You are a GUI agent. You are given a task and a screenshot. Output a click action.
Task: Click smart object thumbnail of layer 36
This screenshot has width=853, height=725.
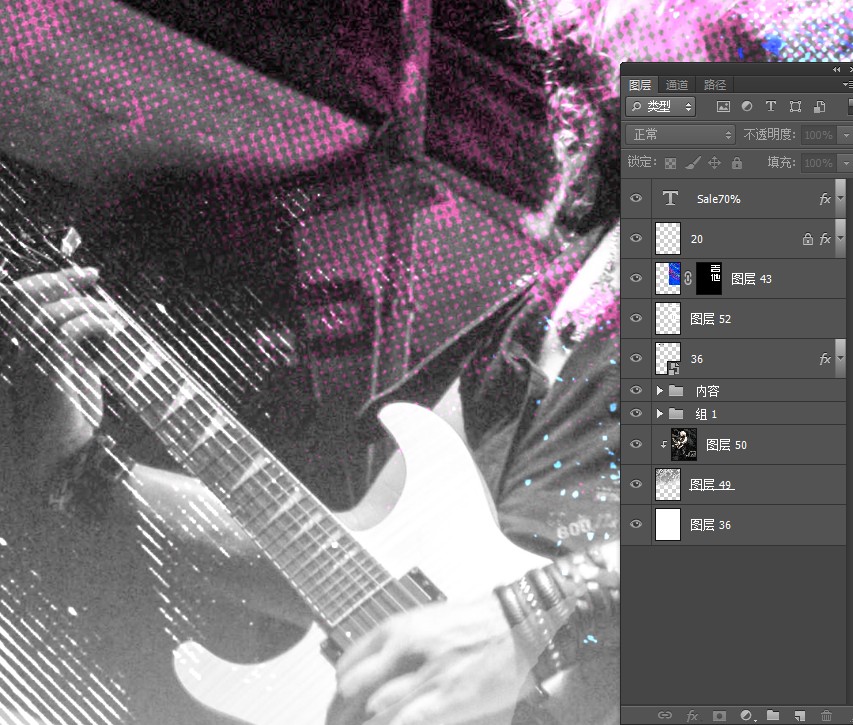(668, 358)
